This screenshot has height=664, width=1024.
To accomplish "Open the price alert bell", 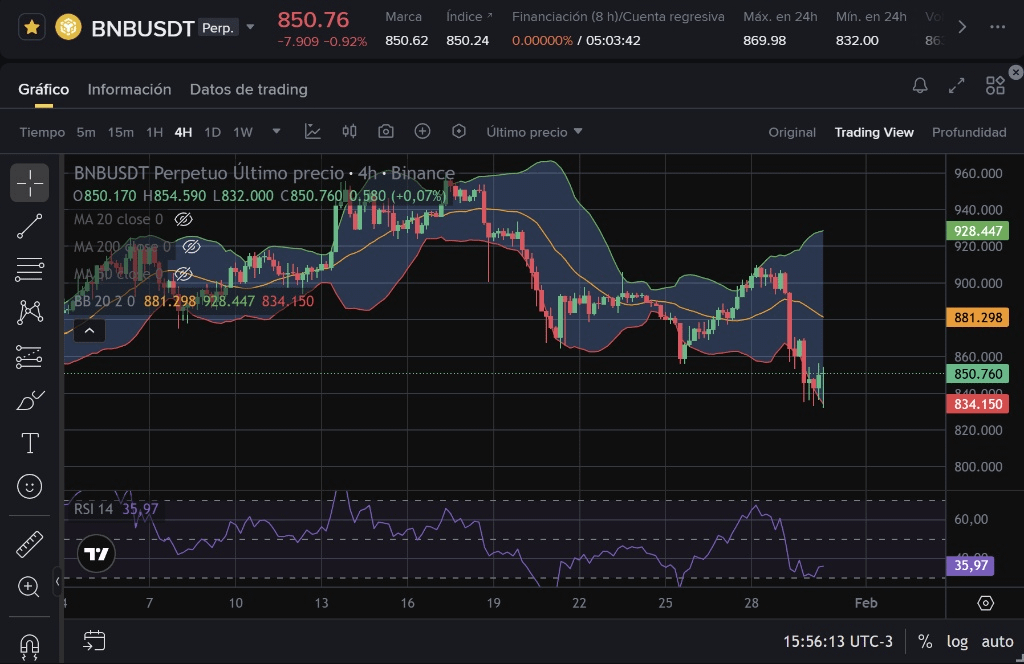I will coord(920,86).
